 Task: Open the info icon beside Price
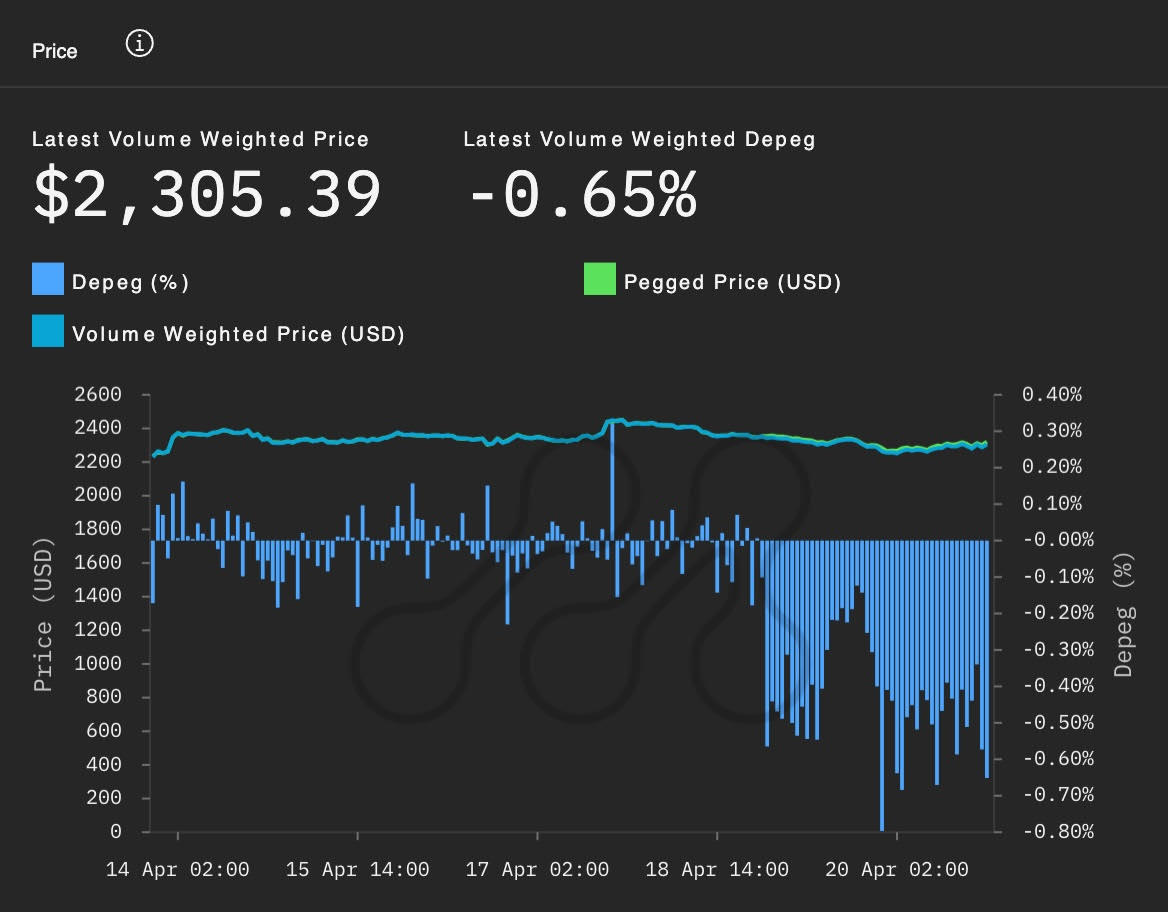click(139, 43)
